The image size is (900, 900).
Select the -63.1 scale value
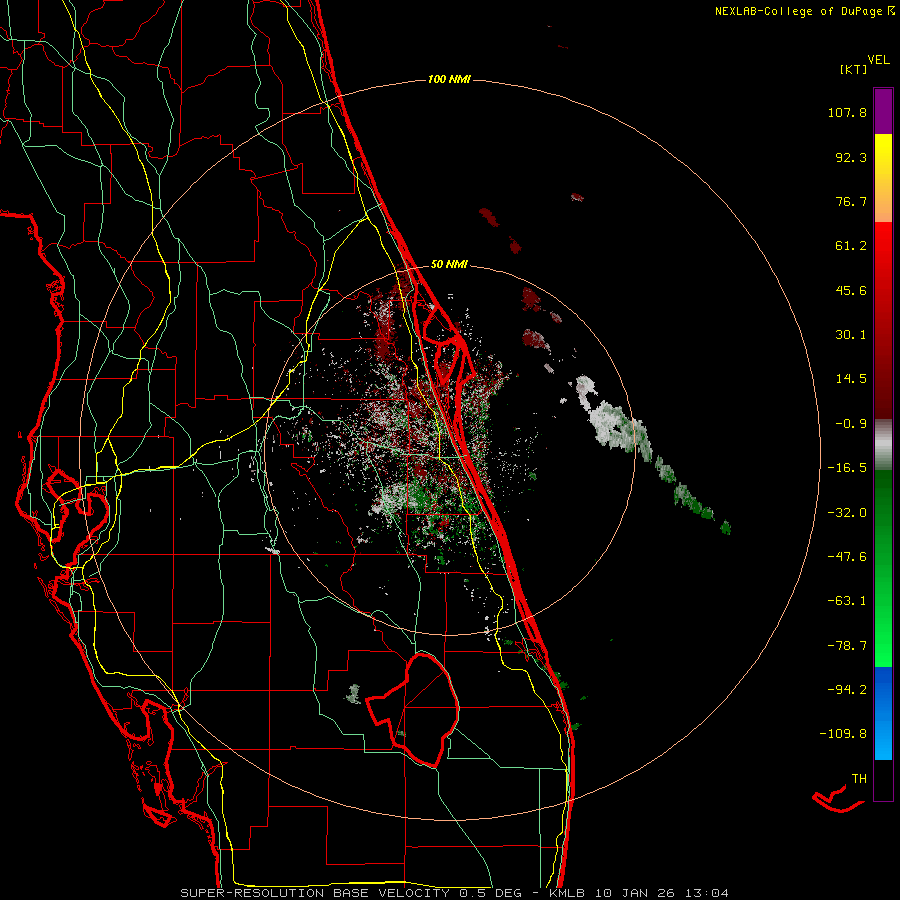point(847,601)
